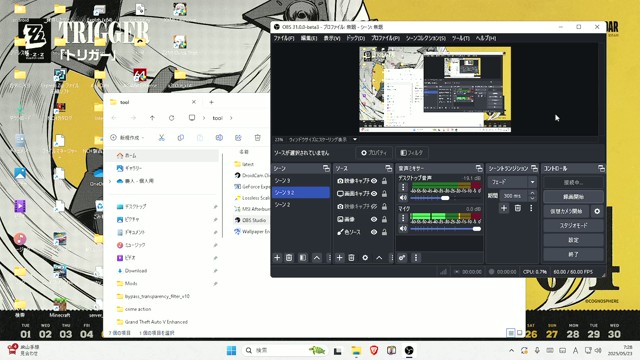
Task: Open マイク channel options menu
Action: tap(403, 218)
